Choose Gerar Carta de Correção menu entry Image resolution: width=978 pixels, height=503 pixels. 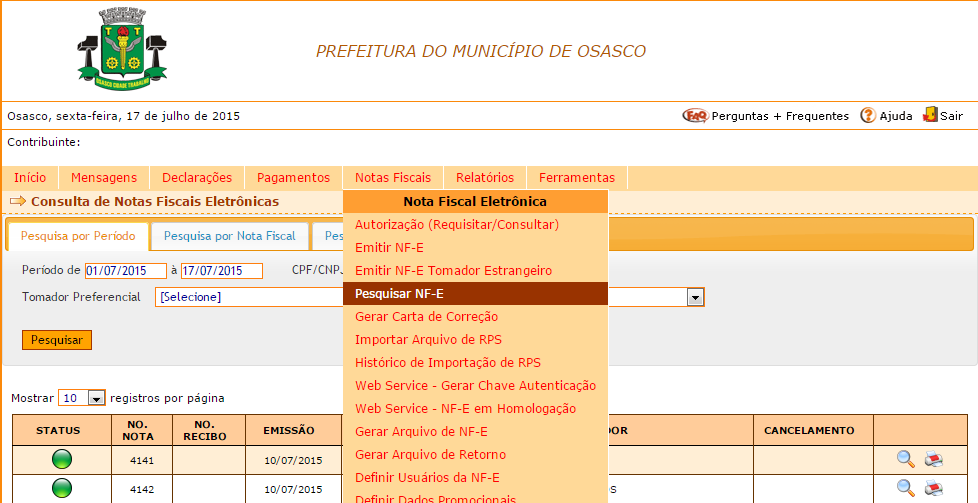click(426, 317)
